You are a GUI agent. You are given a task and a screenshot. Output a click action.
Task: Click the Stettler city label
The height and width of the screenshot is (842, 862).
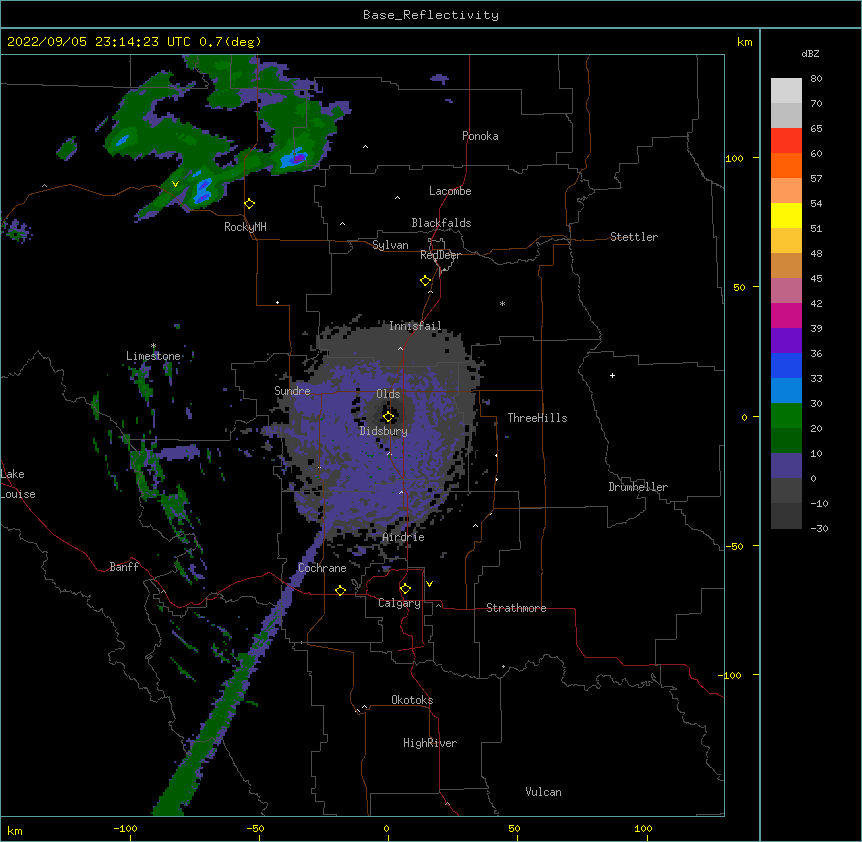(634, 237)
